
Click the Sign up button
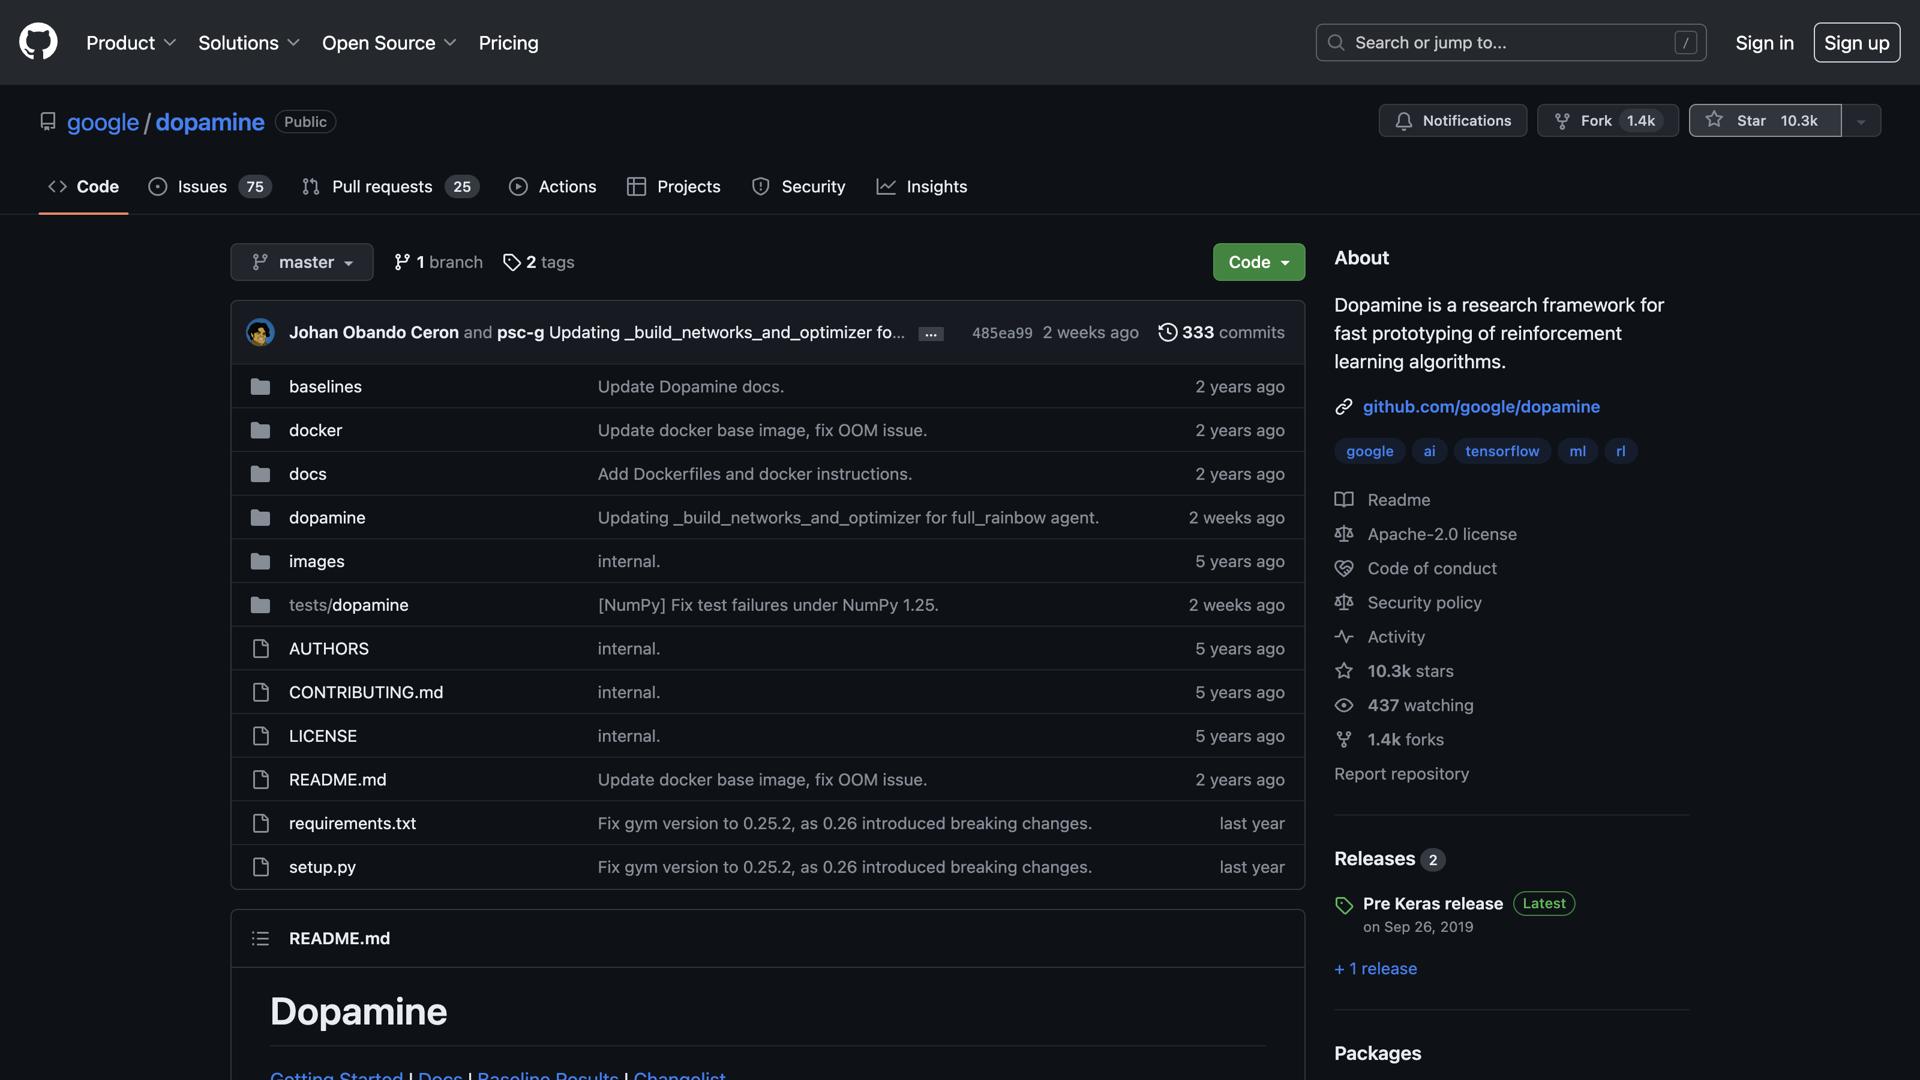[1856, 43]
